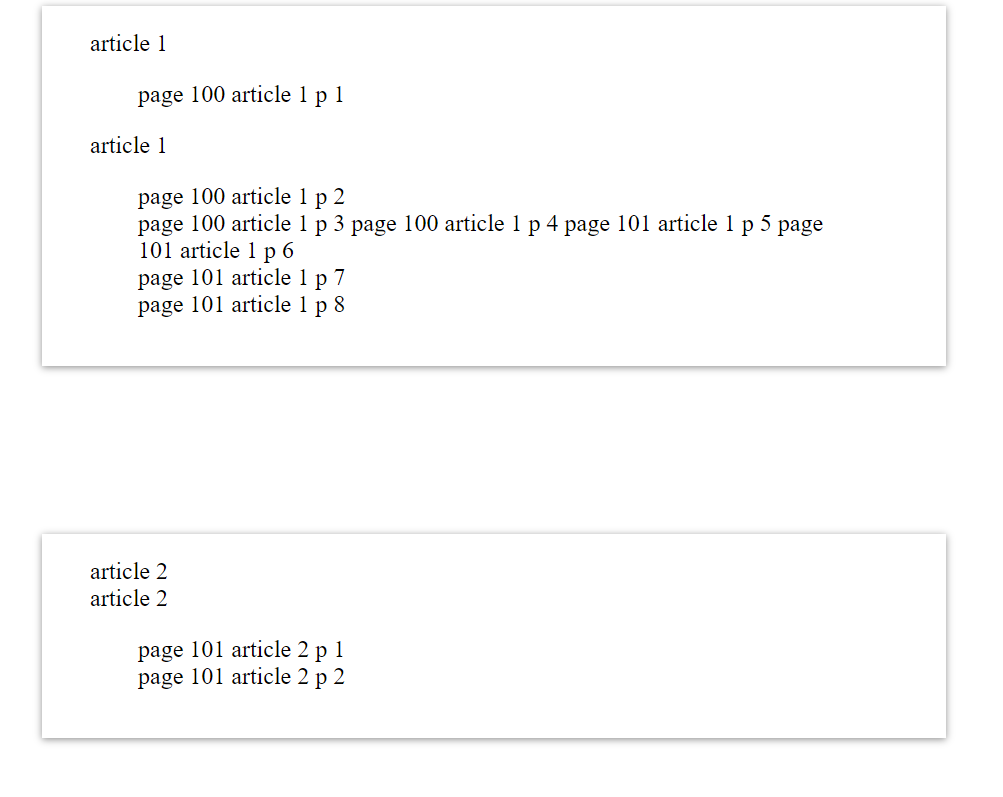The height and width of the screenshot is (797, 1003).
Task: Click the 'page 101 article 1 p 8' line
Action: point(241,305)
